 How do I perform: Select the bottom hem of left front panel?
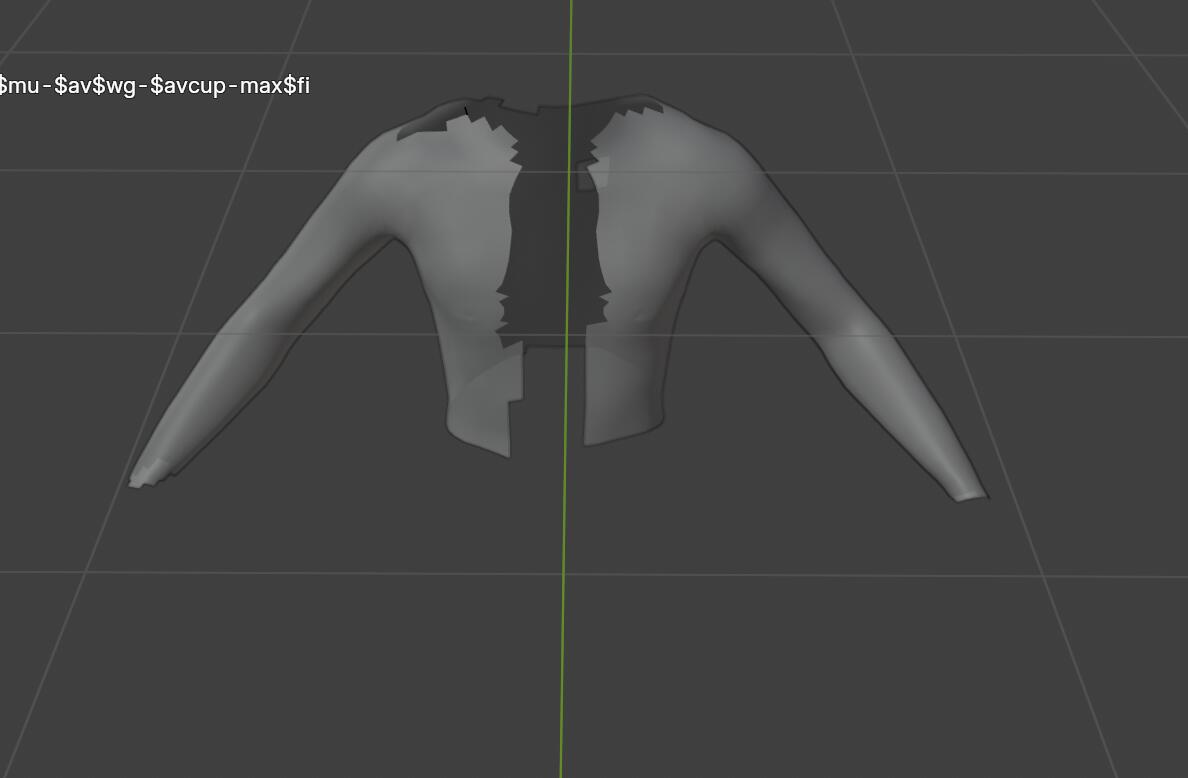pyautogui.click(x=480, y=438)
